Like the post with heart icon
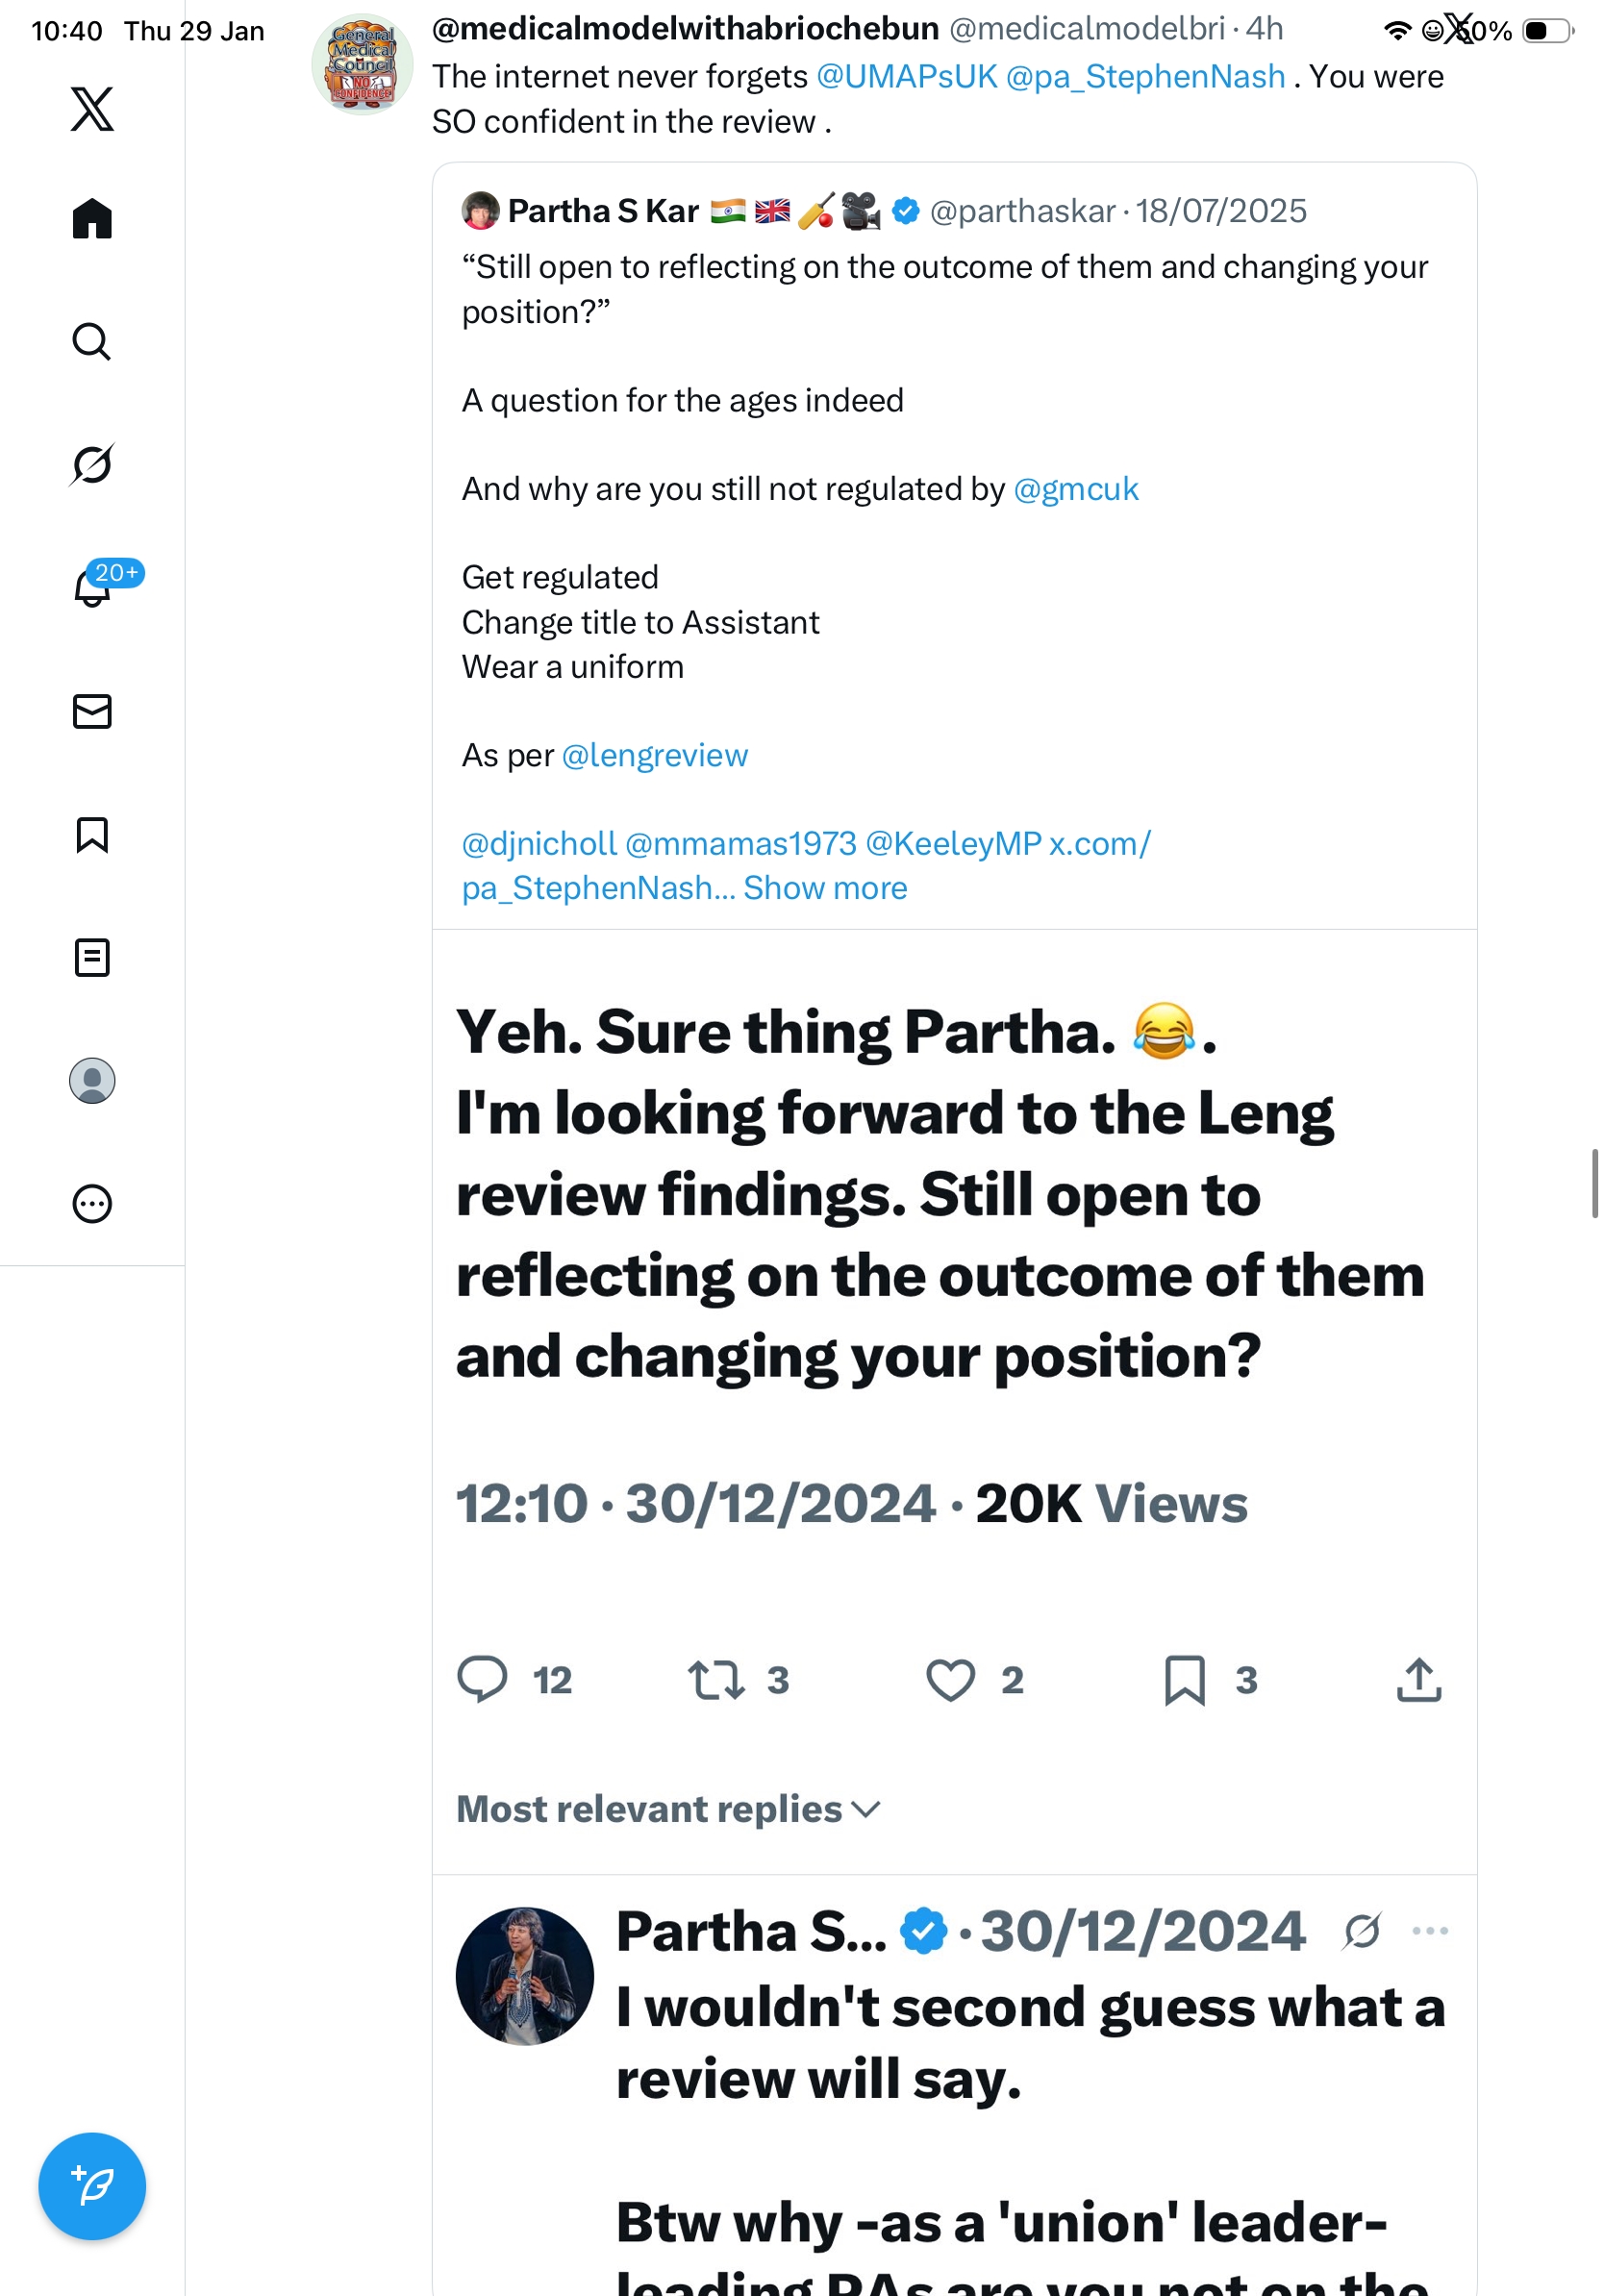Image resolution: width=1604 pixels, height=2296 pixels. pos(950,1680)
